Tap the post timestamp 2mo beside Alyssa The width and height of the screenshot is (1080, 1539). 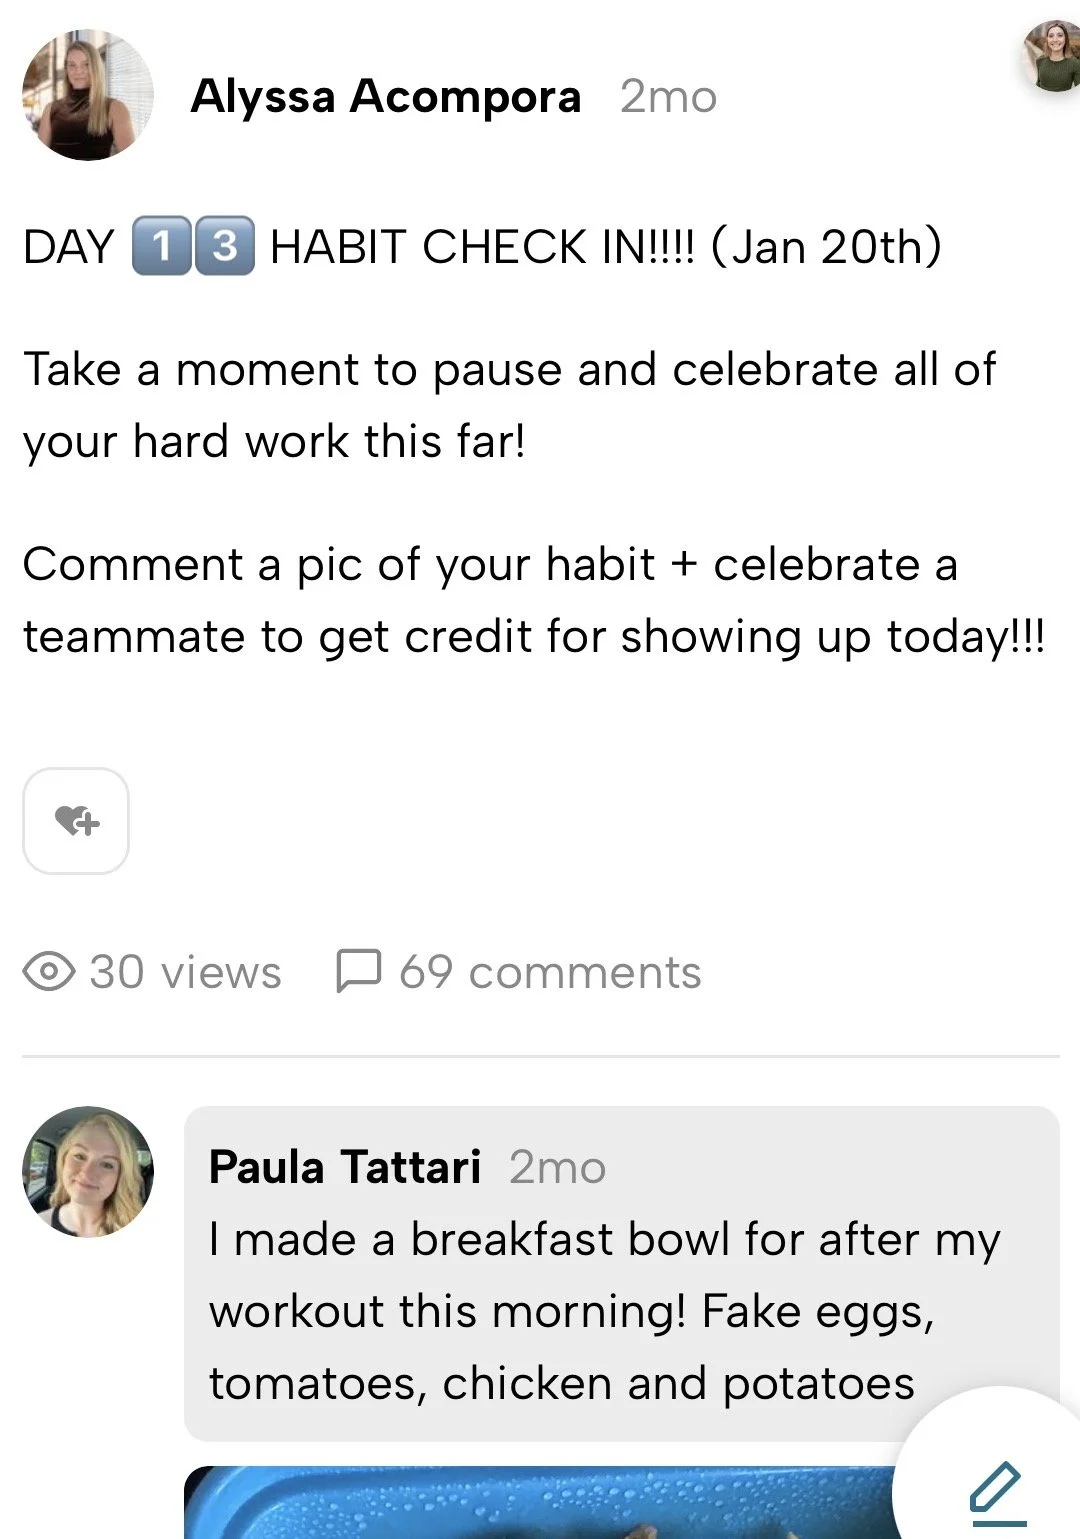point(668,97)
